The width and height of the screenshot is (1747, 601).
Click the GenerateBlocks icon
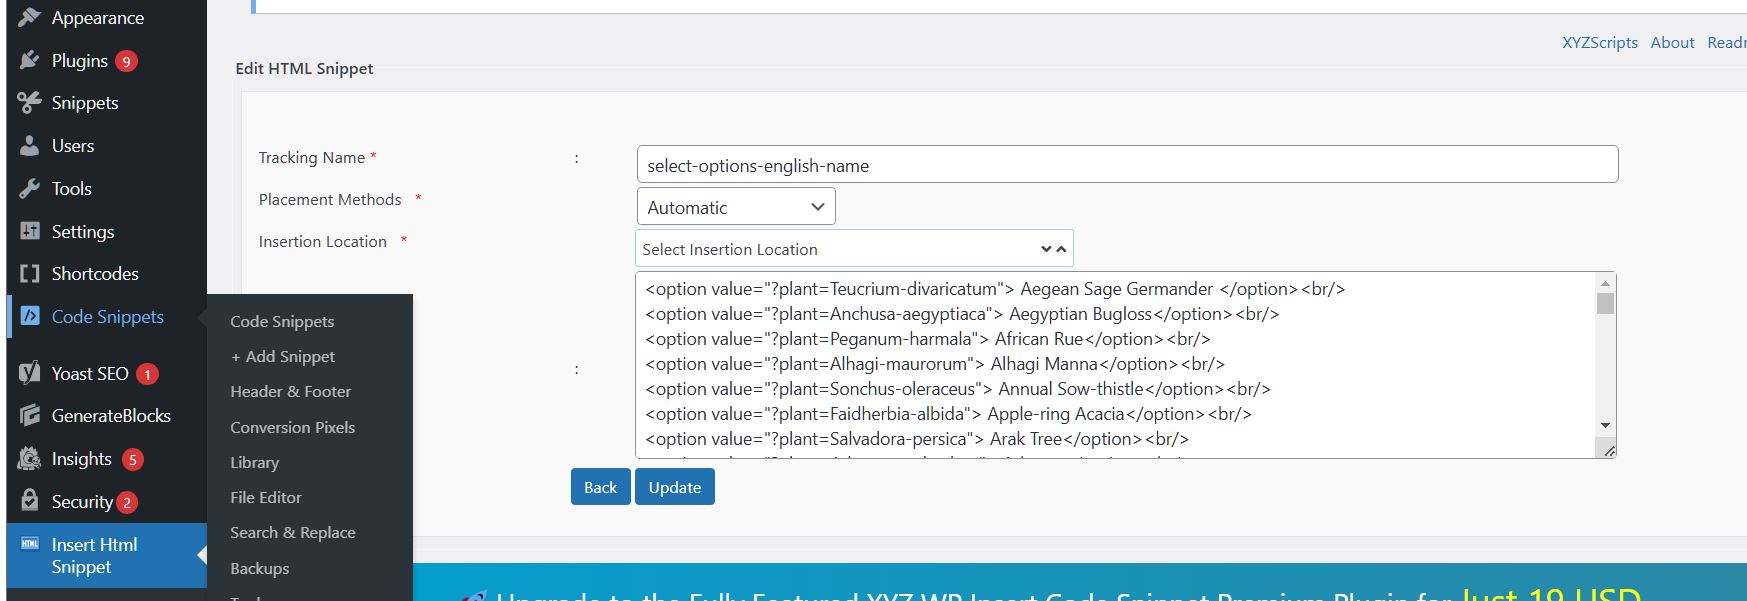(x=30, y=416)
